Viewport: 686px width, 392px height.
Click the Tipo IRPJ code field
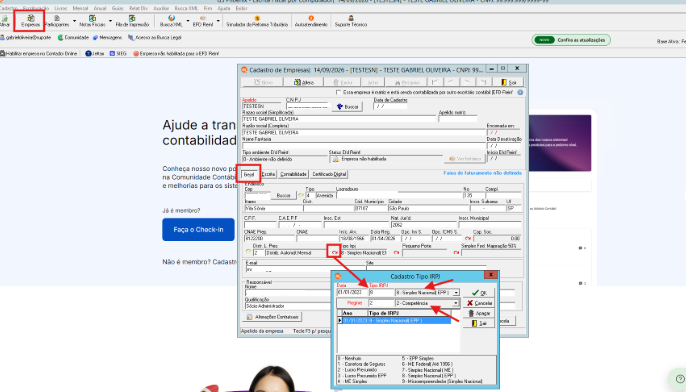[382, 292]
